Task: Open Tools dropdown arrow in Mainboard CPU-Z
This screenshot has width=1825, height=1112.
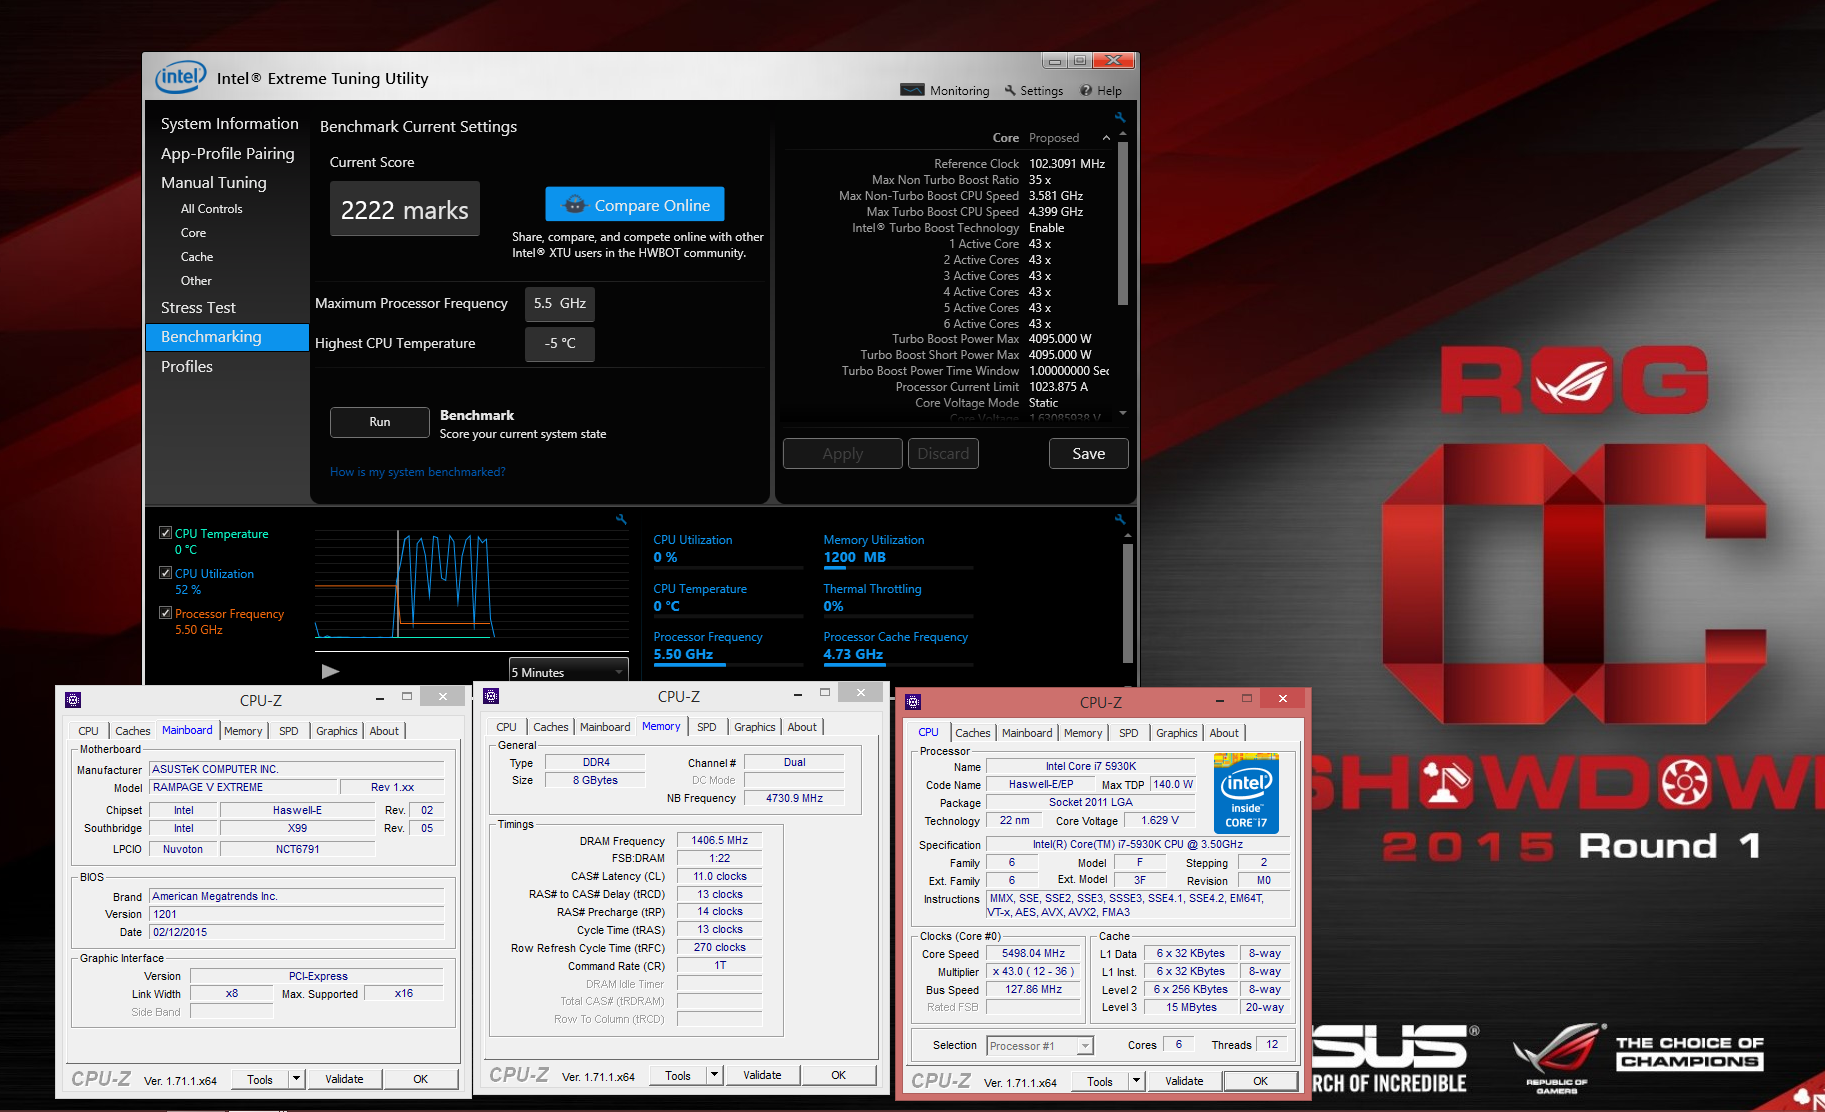Action: pyautogui.click(x=296, y=1079)
